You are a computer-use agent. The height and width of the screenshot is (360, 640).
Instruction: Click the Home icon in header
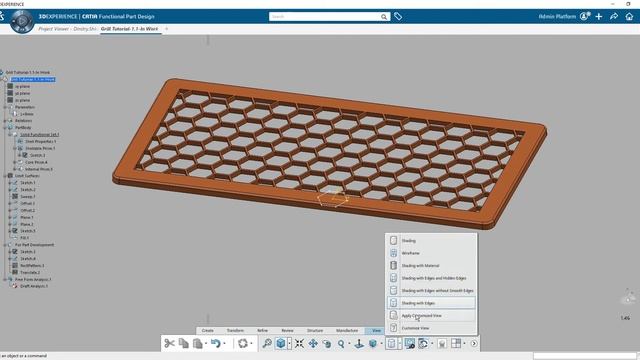click(629, 16)
